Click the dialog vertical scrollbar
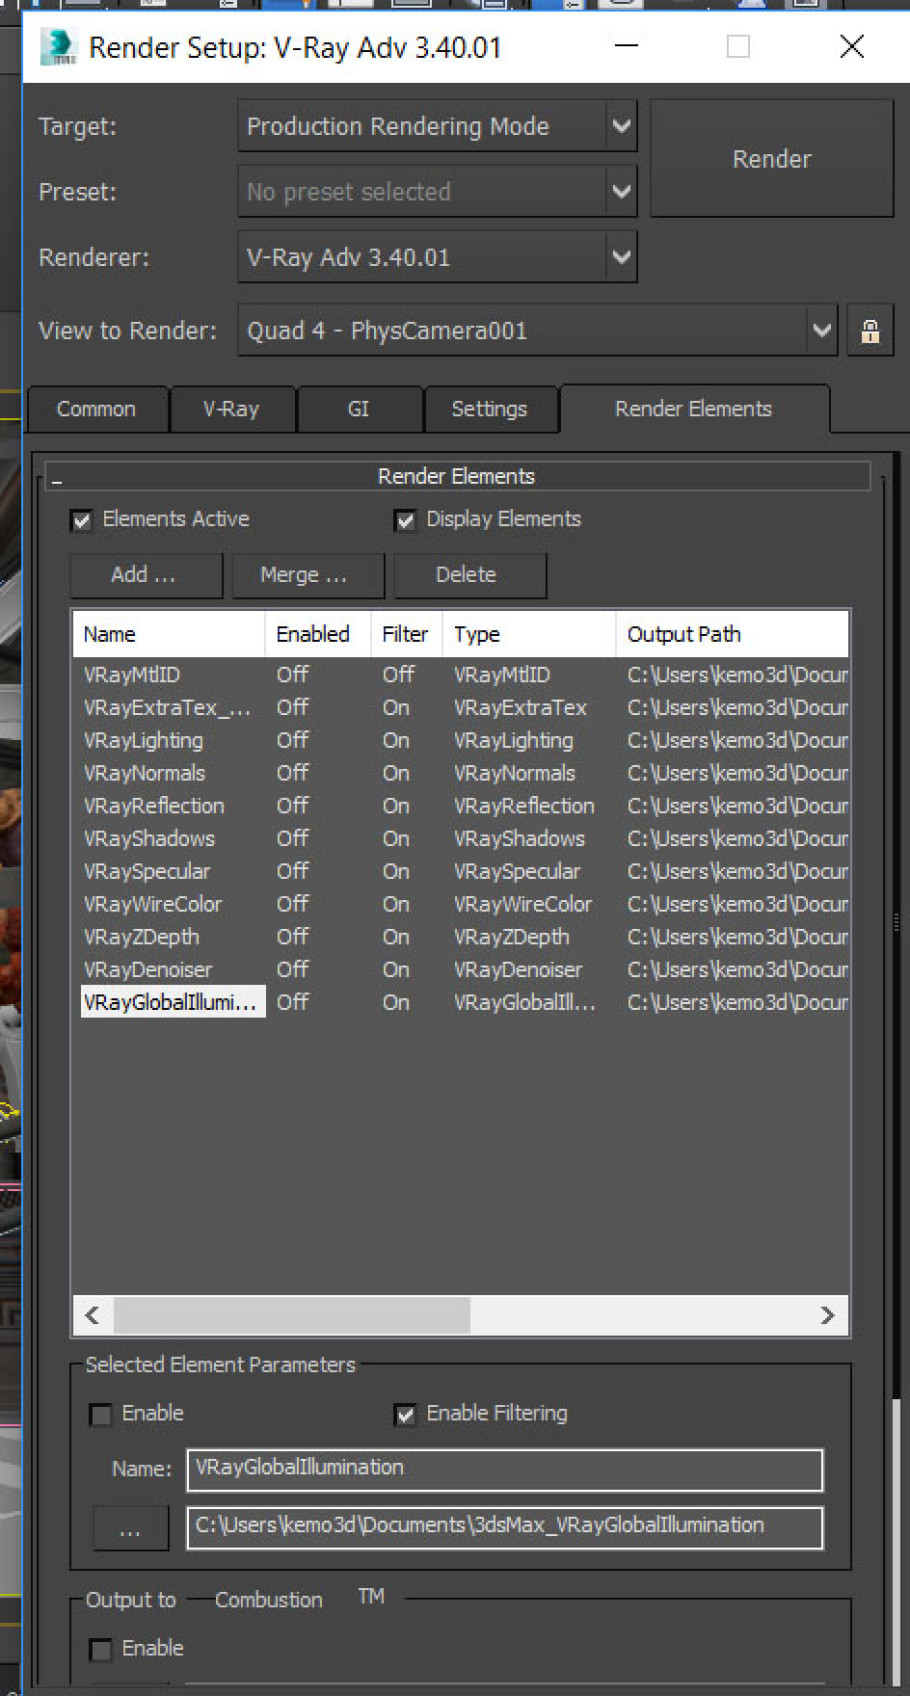The width and height of the screenshot is (910, 1696). click(895, 1541)
